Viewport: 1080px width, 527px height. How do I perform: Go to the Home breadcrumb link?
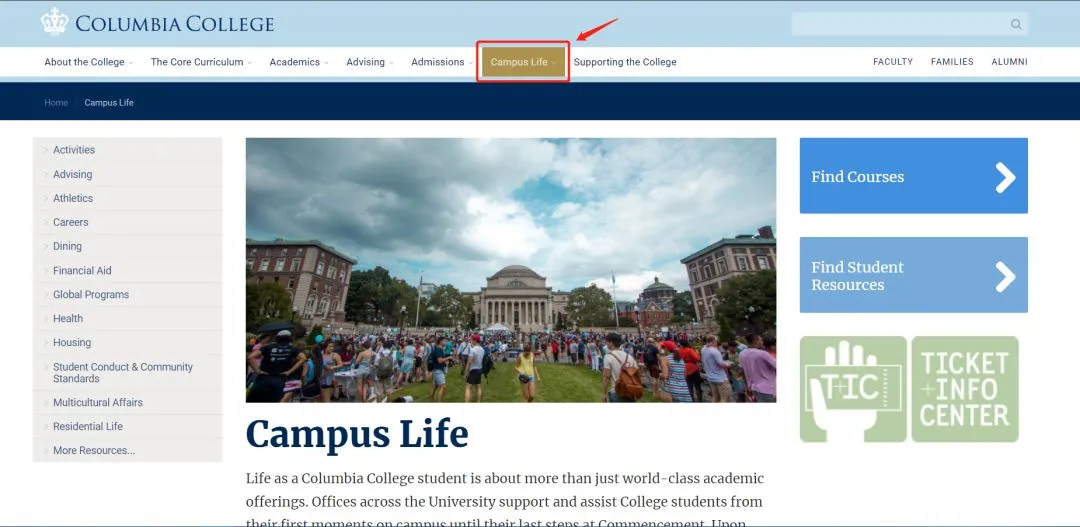(56, 103)
